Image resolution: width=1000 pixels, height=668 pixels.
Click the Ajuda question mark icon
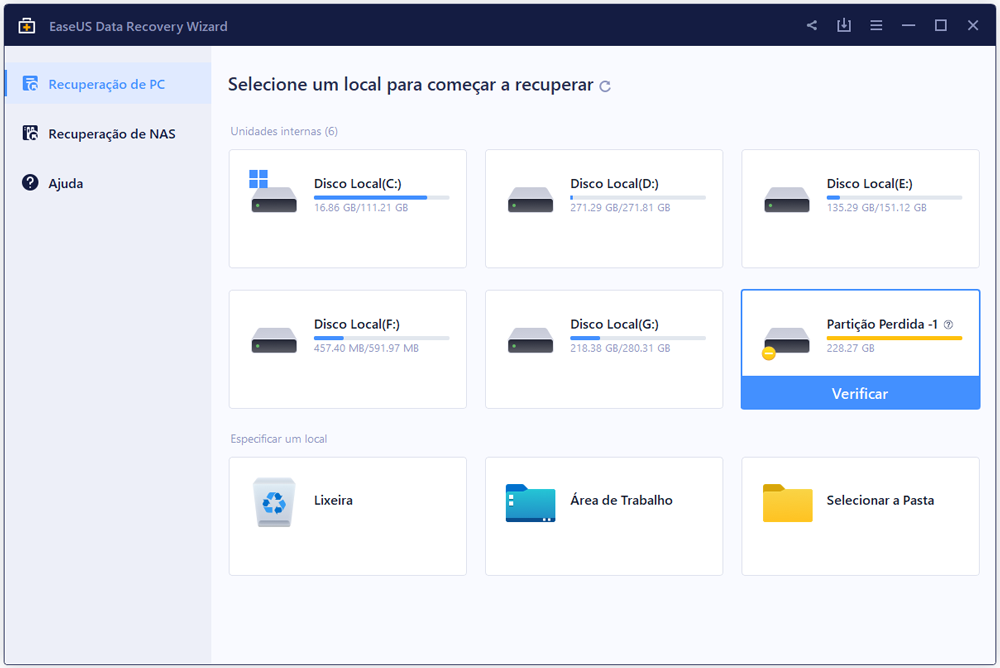pos(30,182)
